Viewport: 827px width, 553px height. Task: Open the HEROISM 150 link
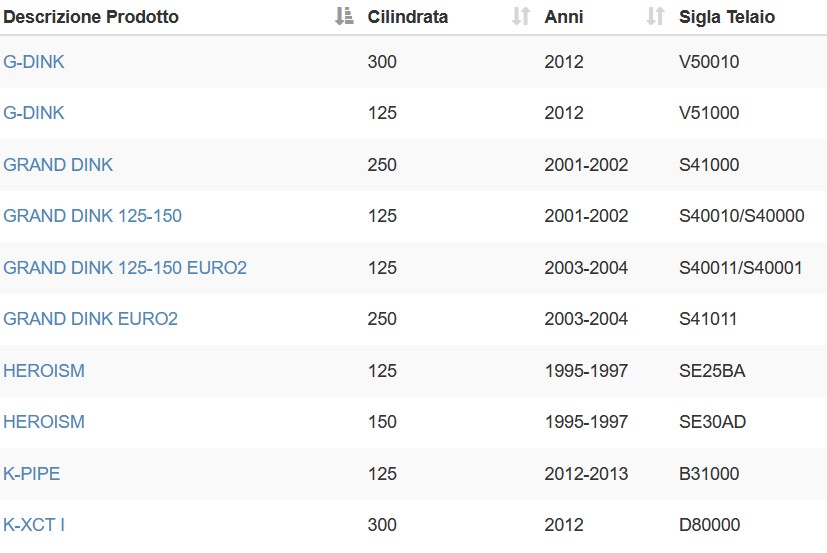(44, 422)
